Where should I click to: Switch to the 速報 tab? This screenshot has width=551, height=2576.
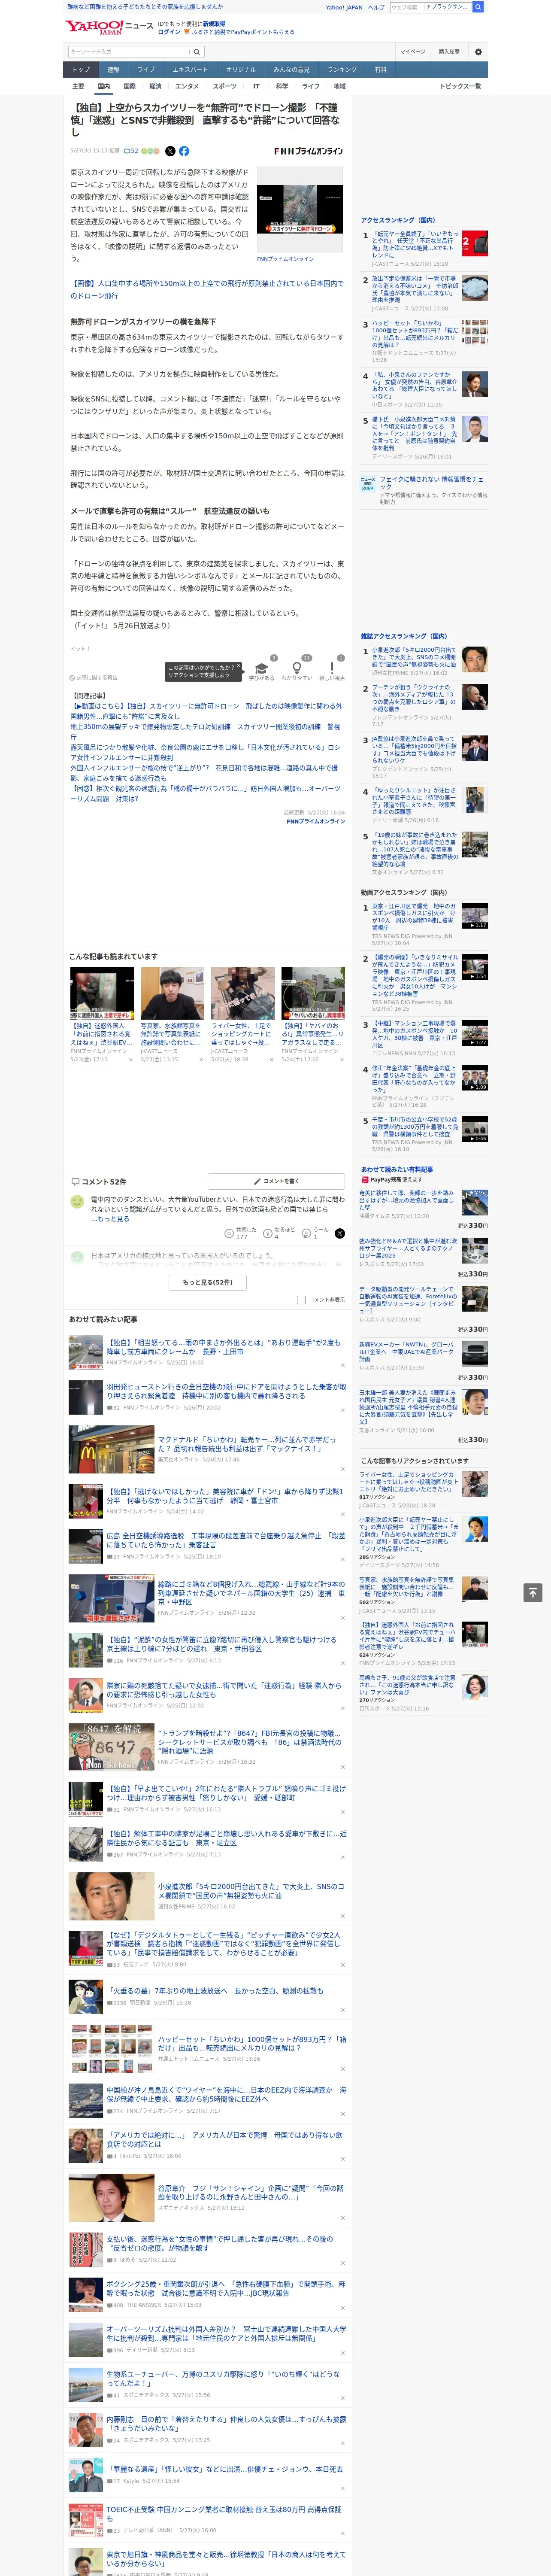[x=113, y=70]
